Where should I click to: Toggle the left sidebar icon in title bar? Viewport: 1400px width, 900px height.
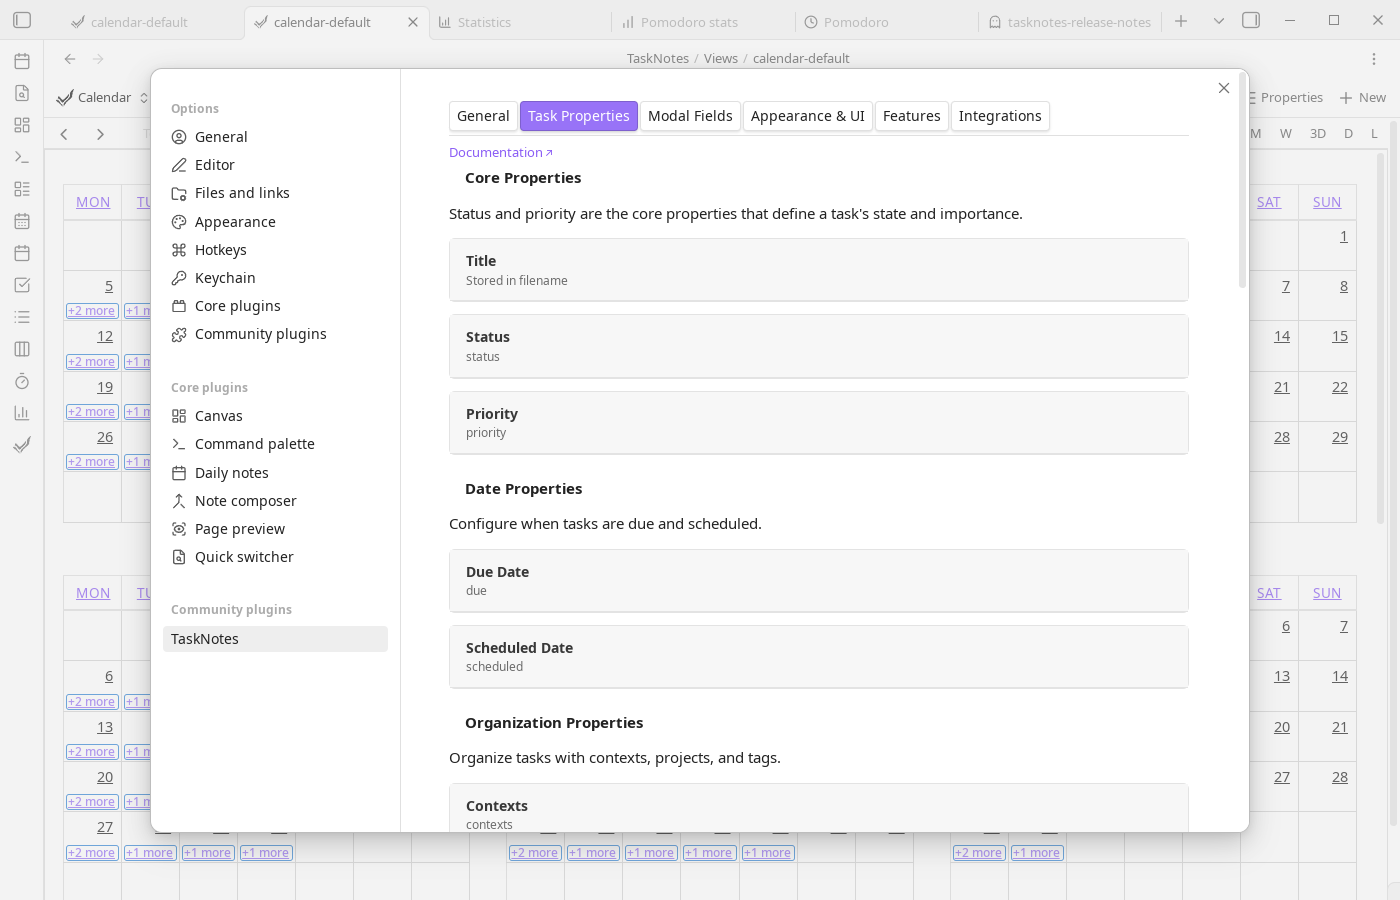click(x=22, y=21)
